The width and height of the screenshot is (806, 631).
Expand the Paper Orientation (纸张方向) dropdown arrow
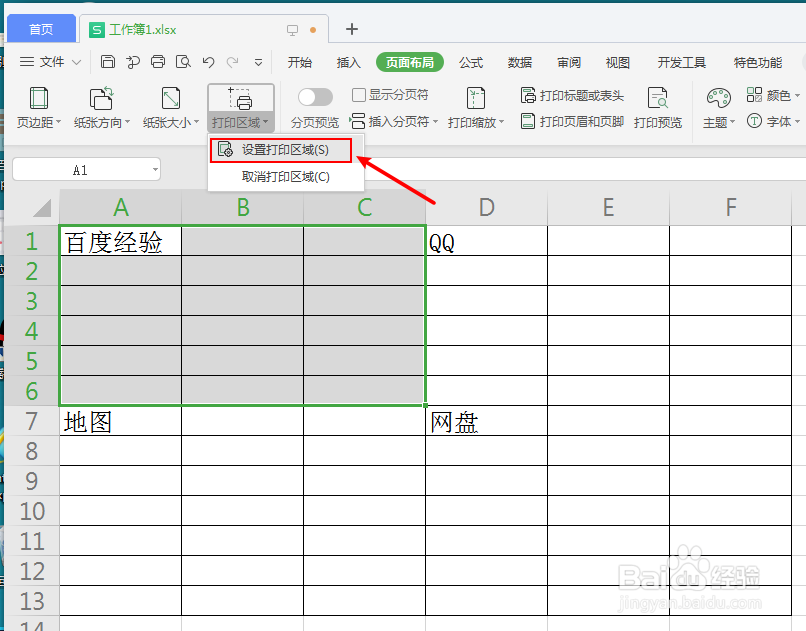click(127, 122)
